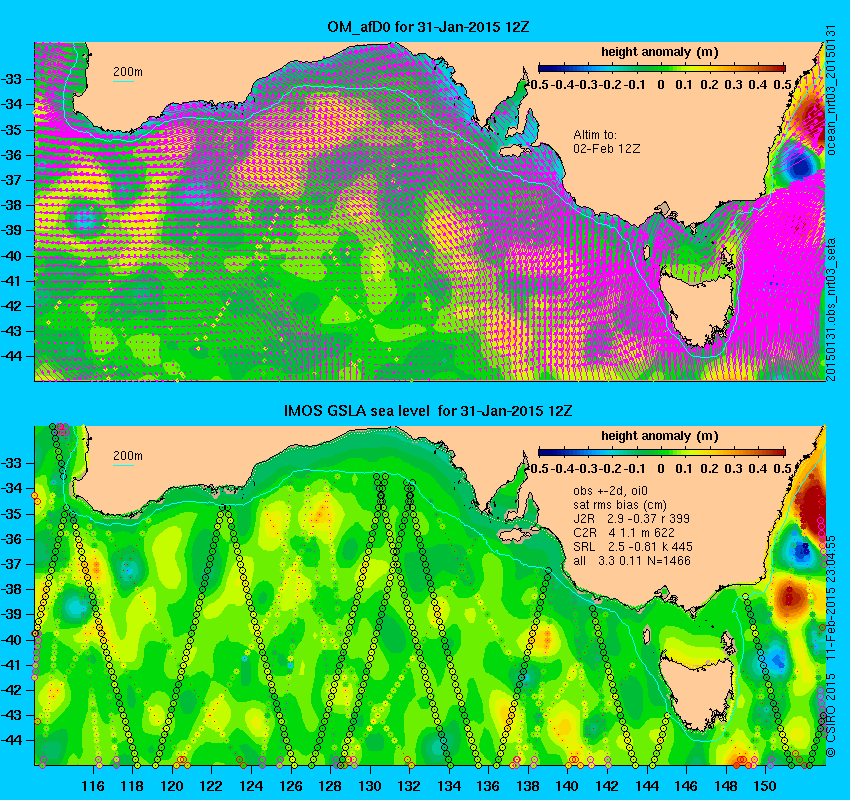
Task: Click the vertical text "20150131.obs_nrt03_seta"
Action: tap(830, 309)
